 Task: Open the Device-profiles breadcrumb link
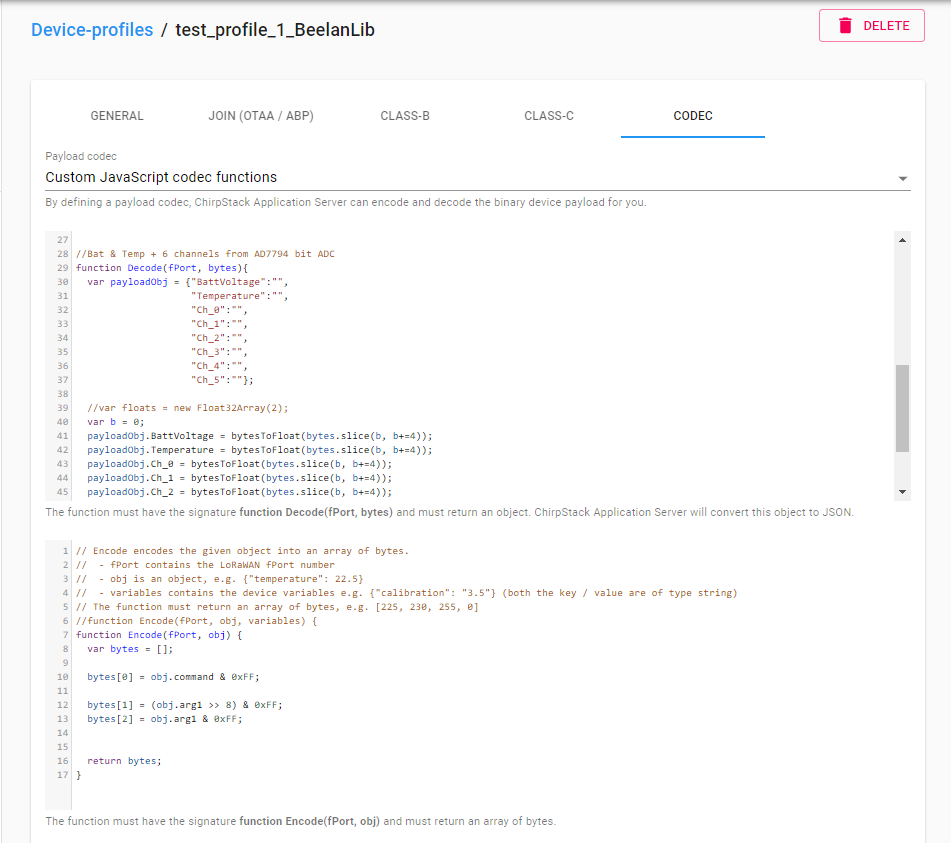(92, 30)
